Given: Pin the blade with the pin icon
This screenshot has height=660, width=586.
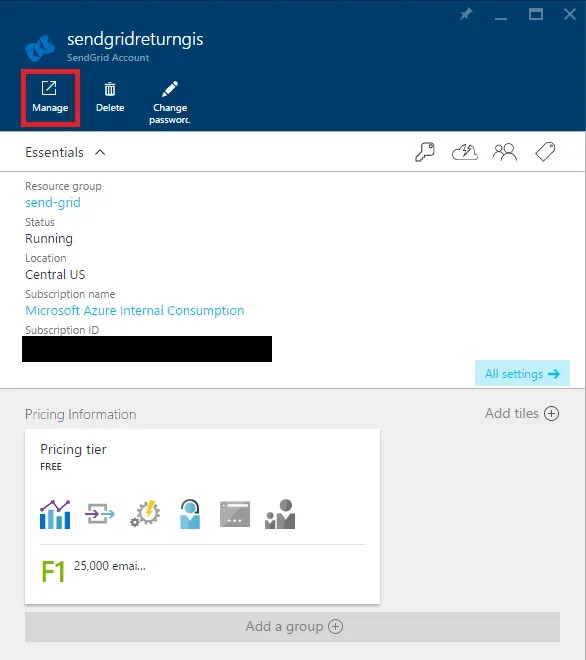Looking at the screenshot, I should [466, 15].
